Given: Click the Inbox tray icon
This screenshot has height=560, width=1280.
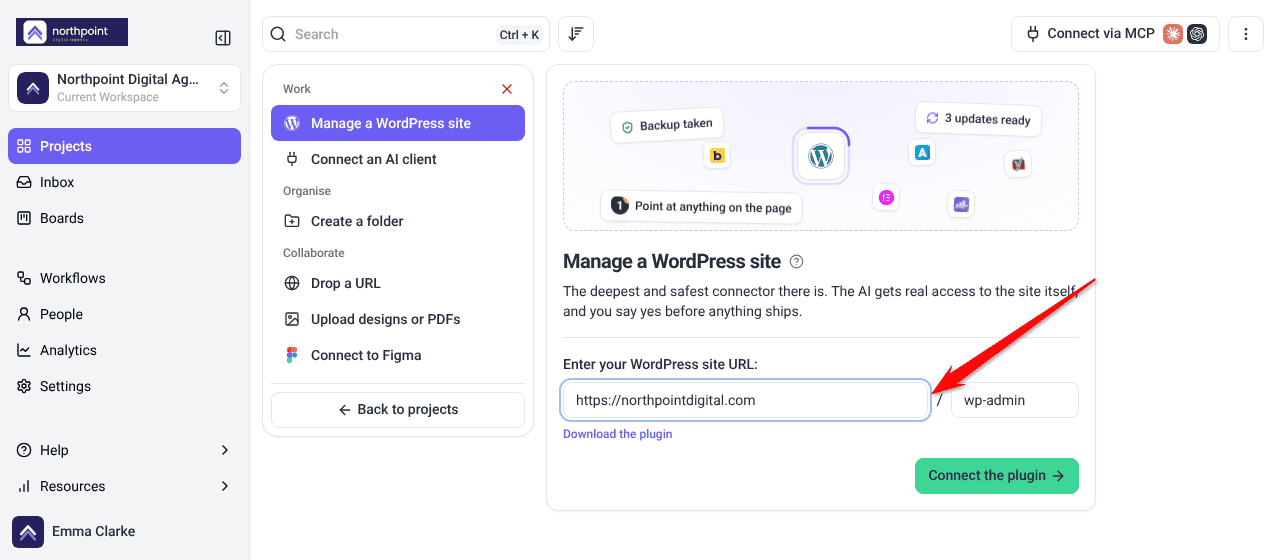Looking at the screenshot, I should pyautogui.click(x=24, y=182).
